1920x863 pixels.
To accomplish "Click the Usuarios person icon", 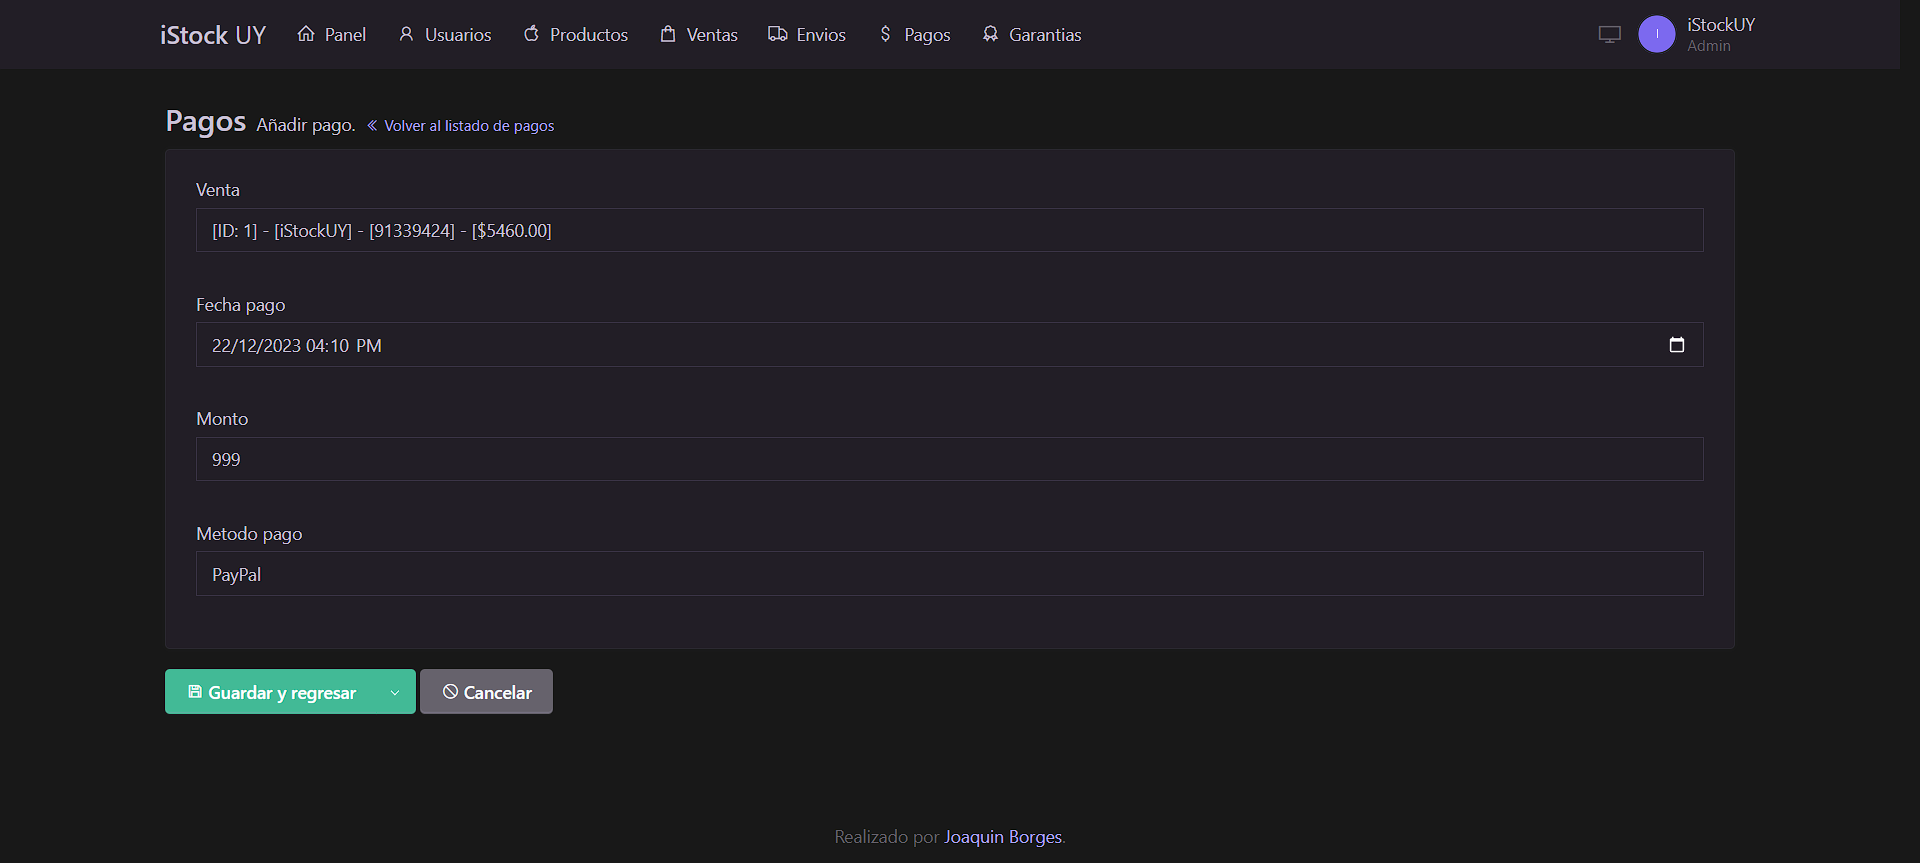I will 406,34.
